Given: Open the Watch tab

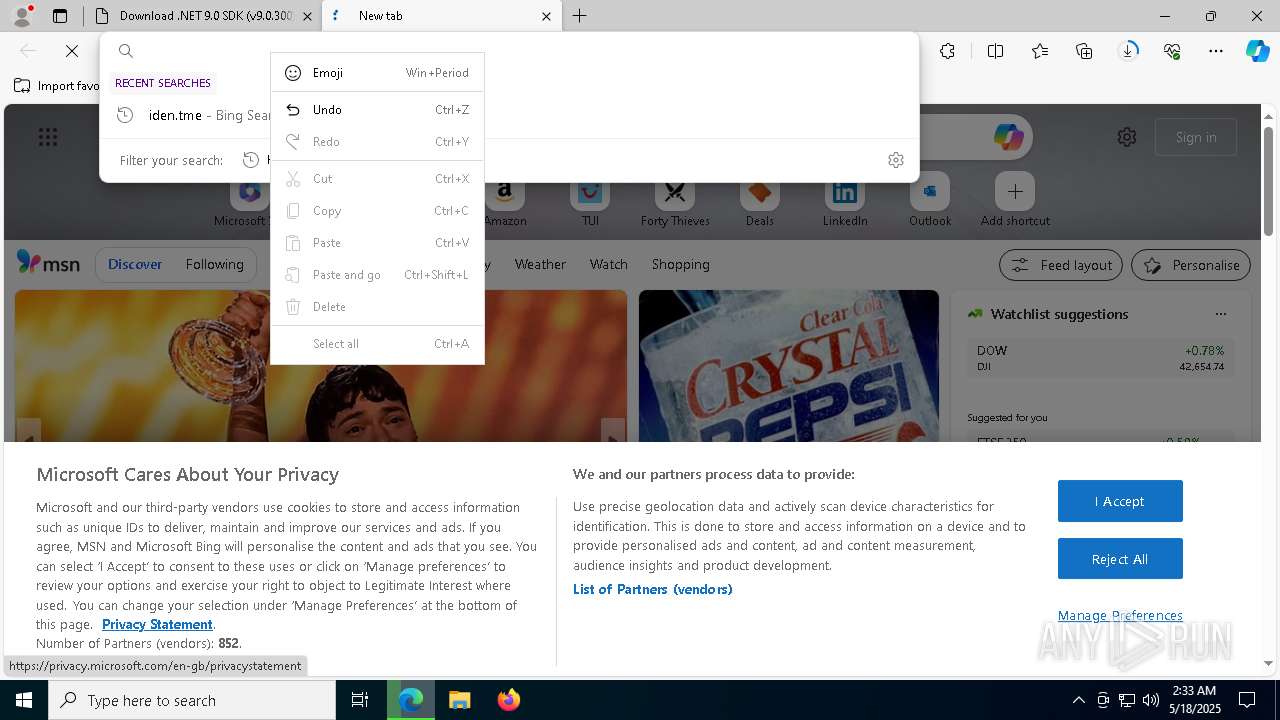Looking at the screenshot, I should 608,264.
